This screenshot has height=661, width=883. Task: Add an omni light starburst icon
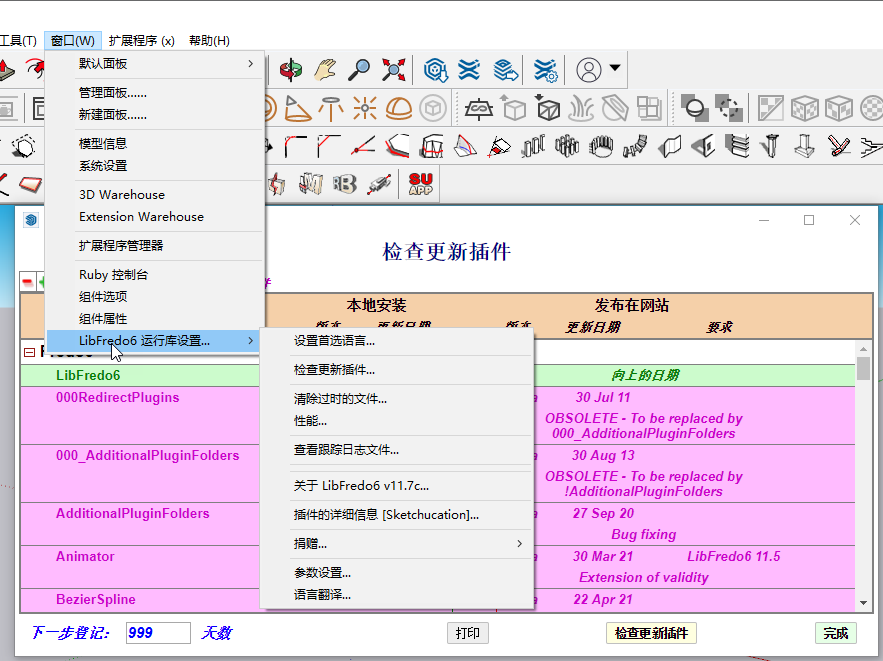[x=364, y=108]
